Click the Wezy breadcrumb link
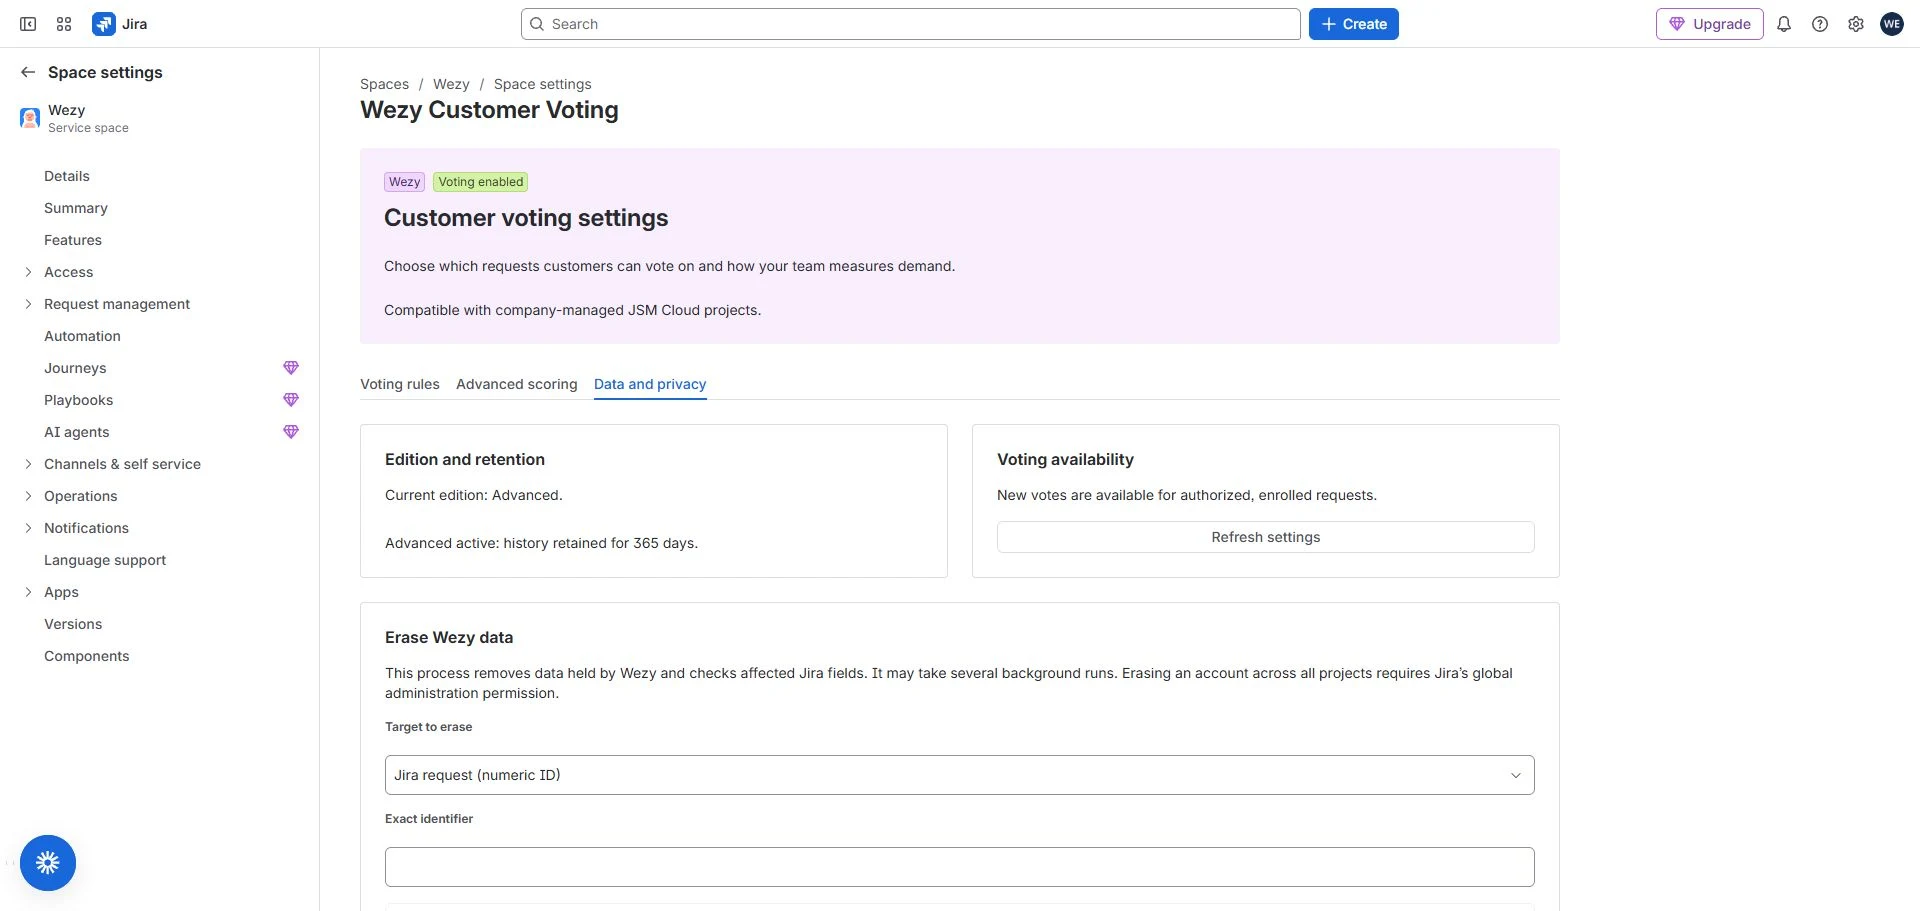Screen dimensions: 1920x911 point(451,84)
